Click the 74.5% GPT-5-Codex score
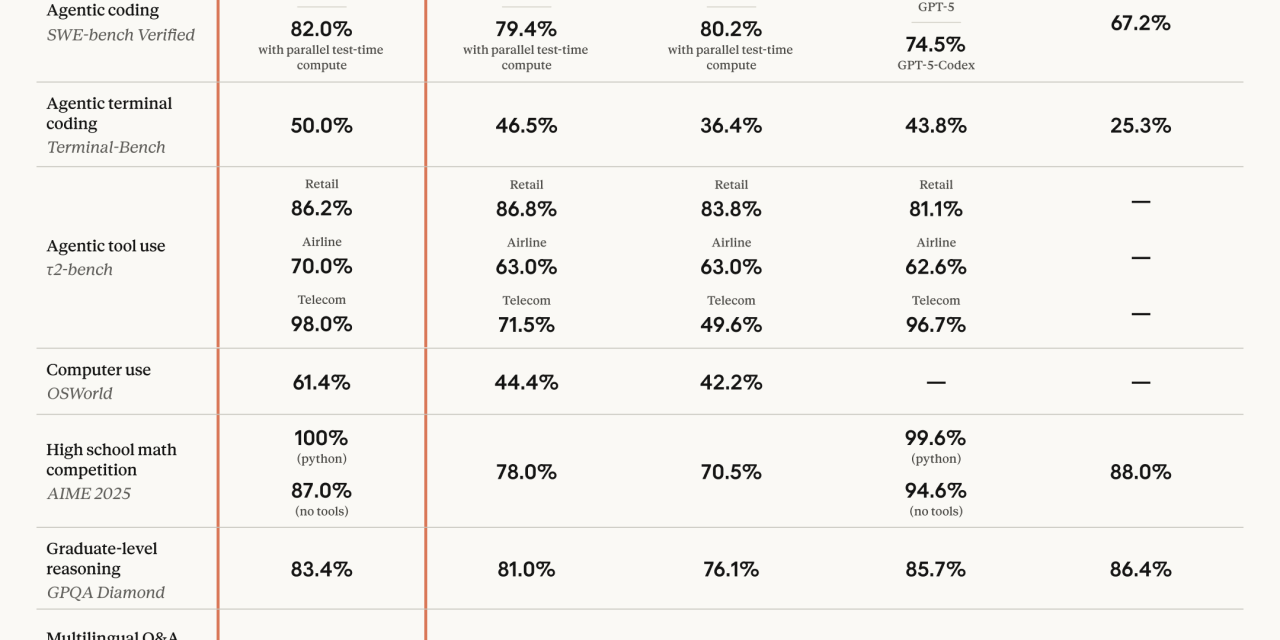This screenshot has width=1280, height=640. pyautogui.click(x=936, y=45)
